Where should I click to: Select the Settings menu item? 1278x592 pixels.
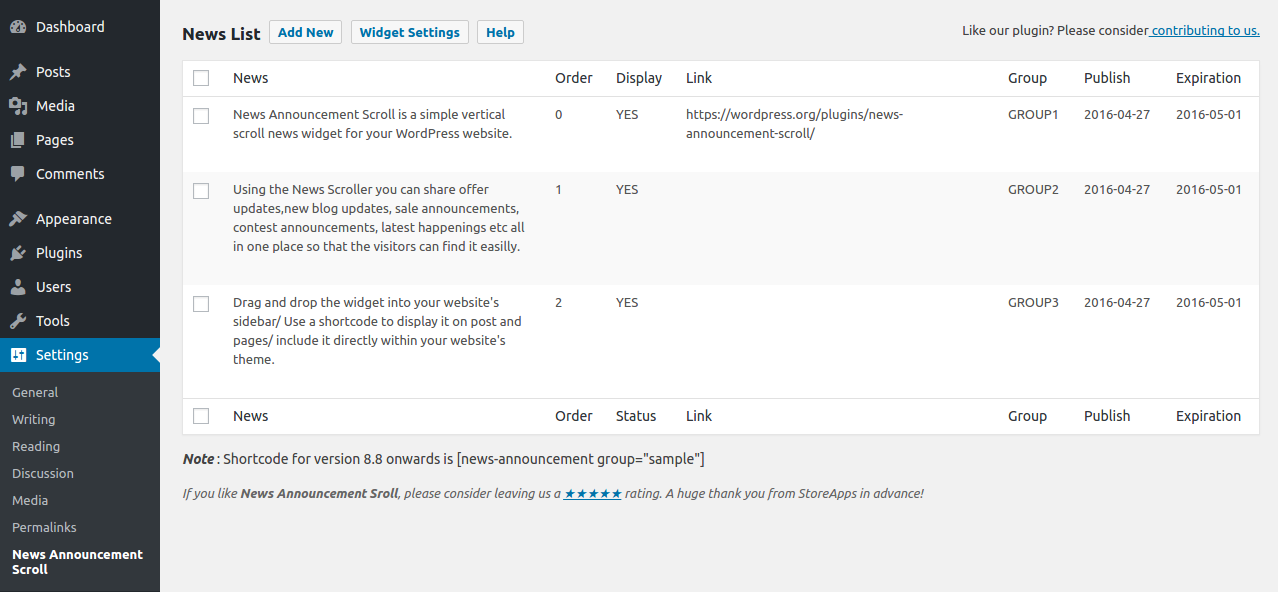[80, 355]
